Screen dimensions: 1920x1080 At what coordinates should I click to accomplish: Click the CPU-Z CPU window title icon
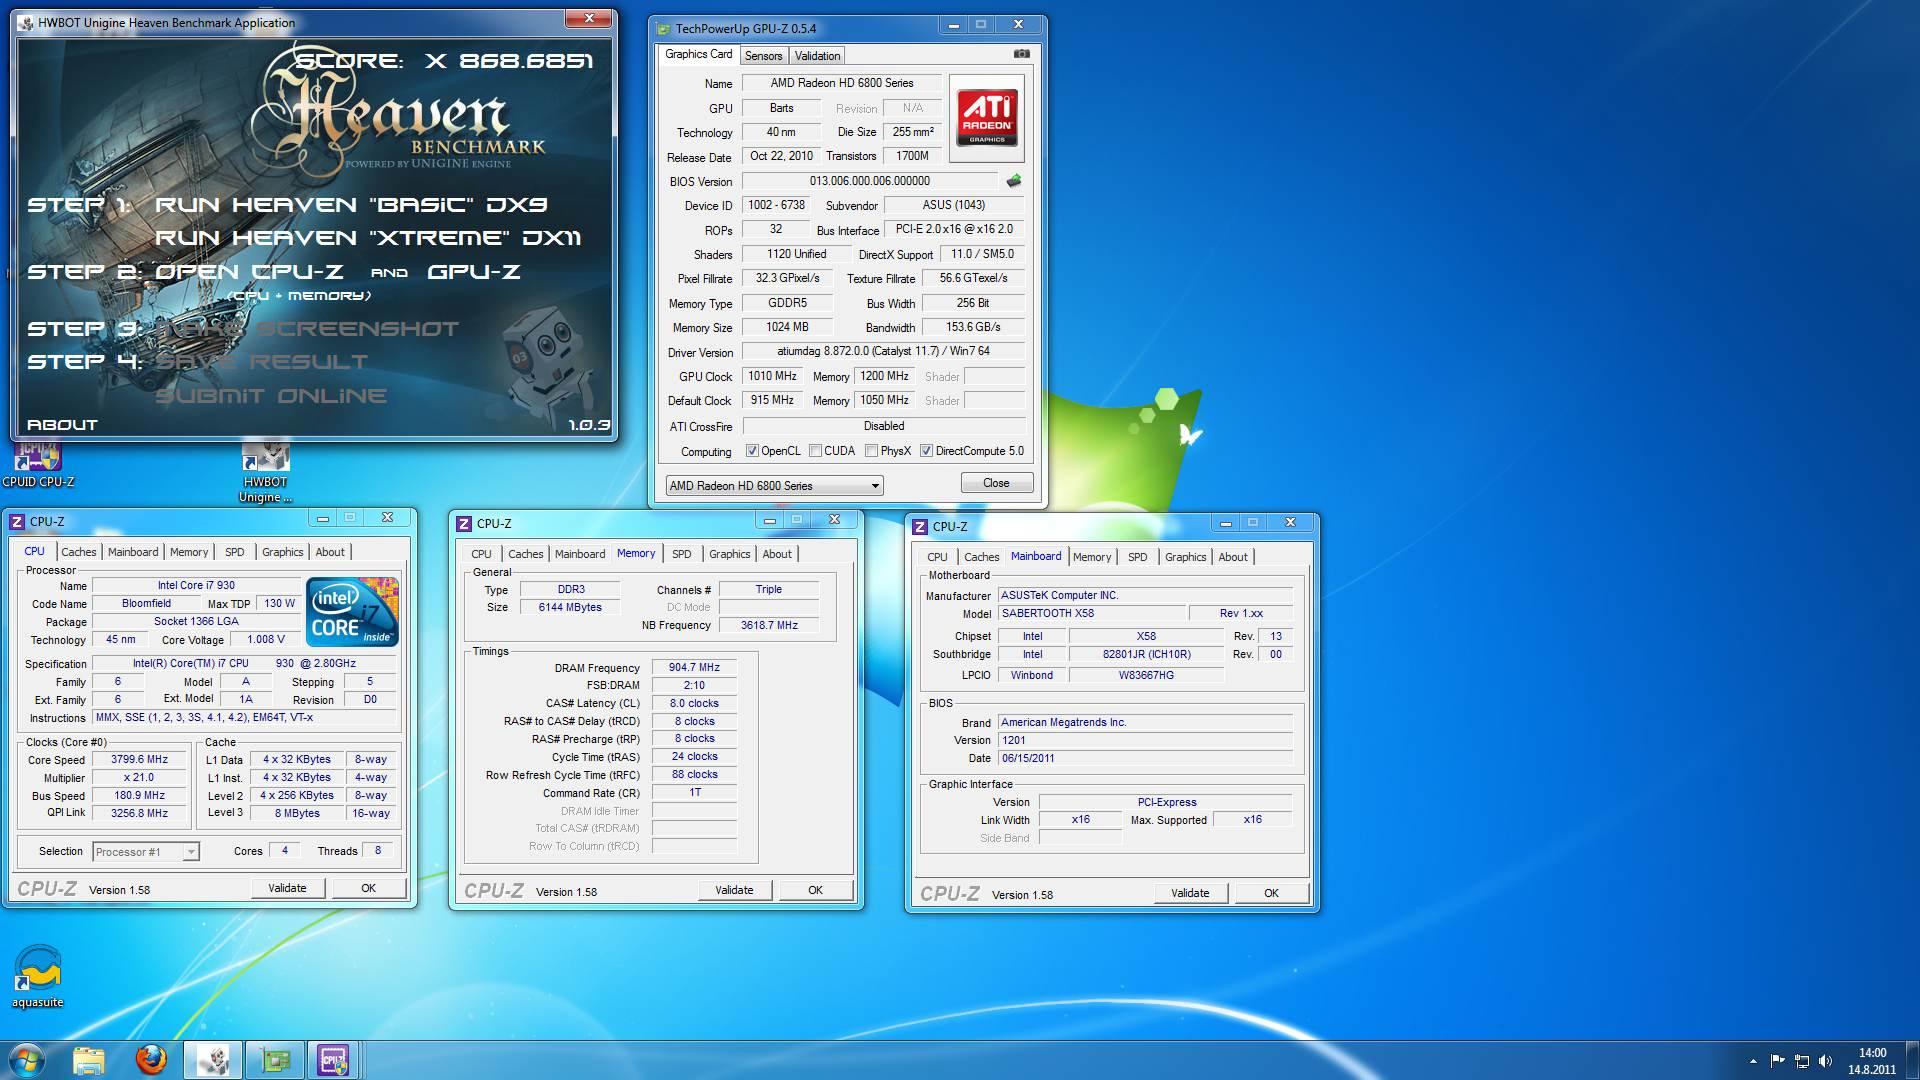click(x=17, y=522)
